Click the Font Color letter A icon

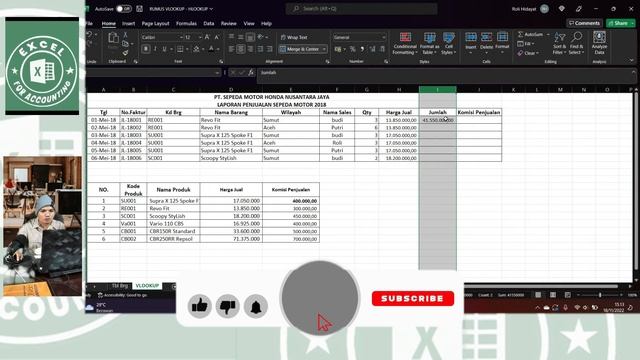[x=211, y=49]
